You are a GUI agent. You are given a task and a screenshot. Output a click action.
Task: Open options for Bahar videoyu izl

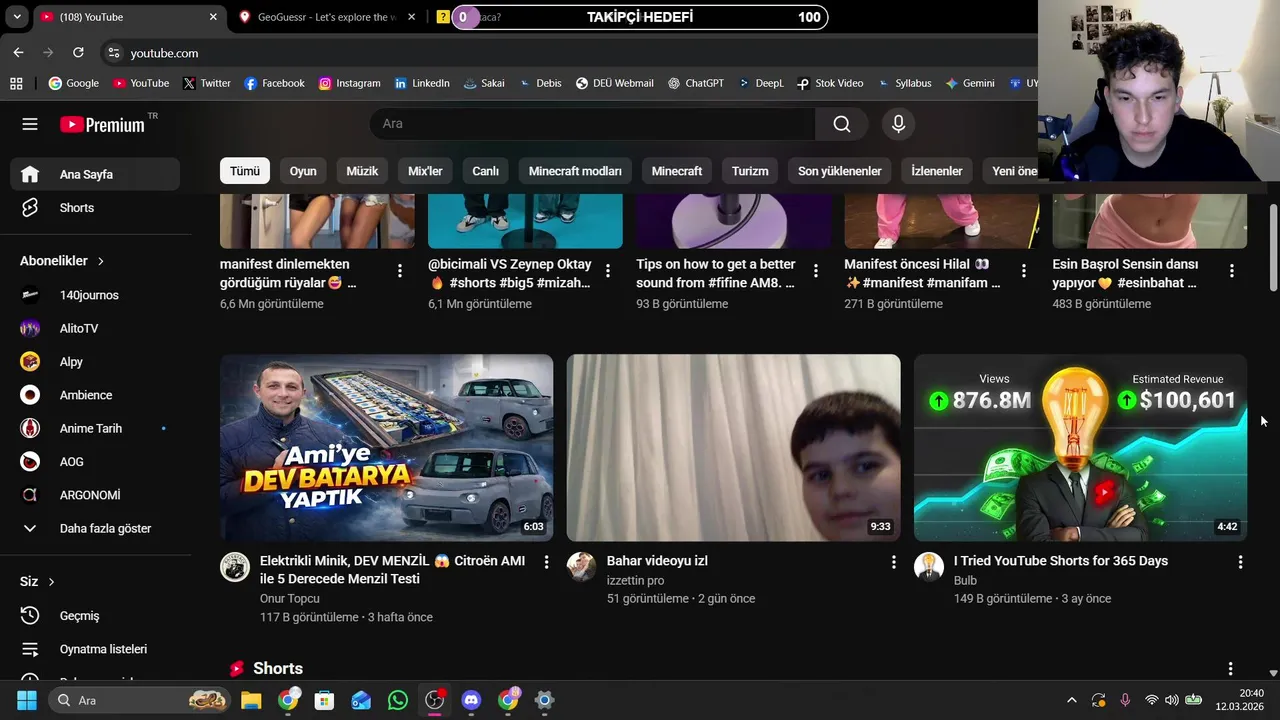pos(894,562)
